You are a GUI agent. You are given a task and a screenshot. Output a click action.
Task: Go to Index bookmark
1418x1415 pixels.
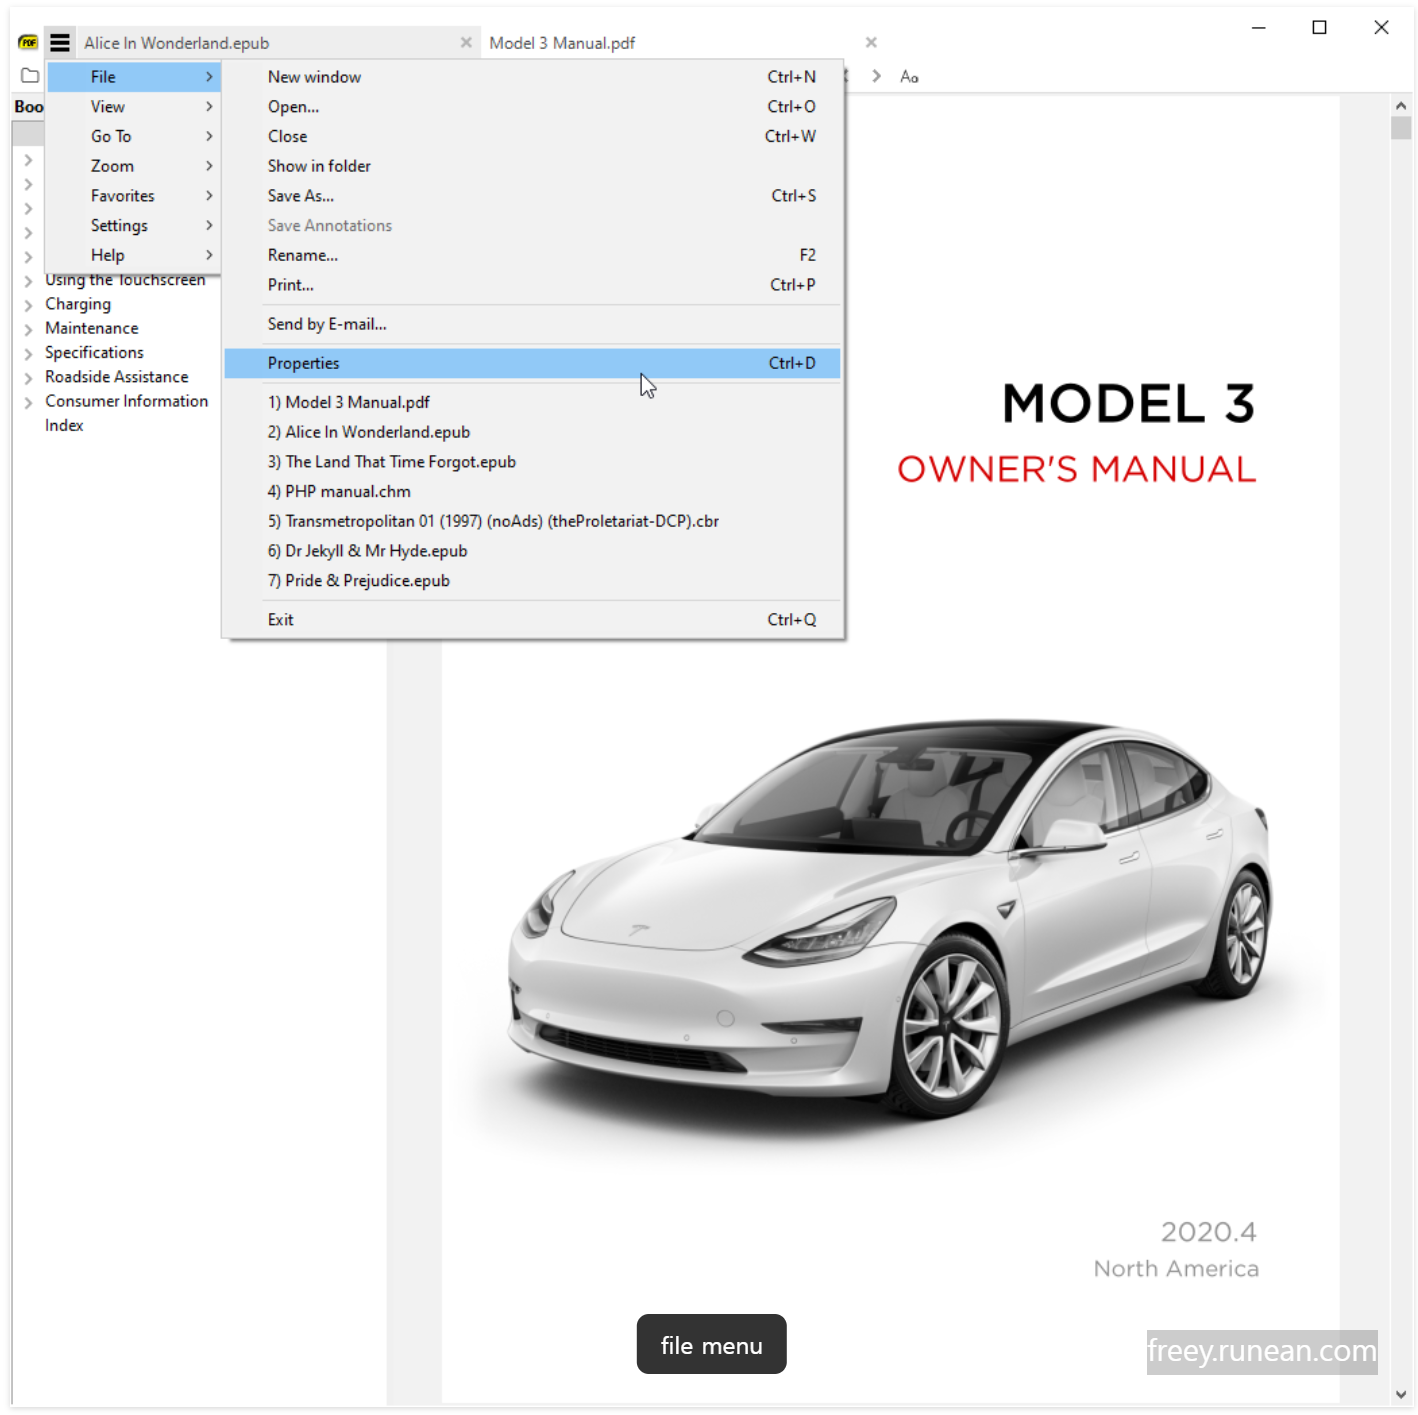(64, 425)
